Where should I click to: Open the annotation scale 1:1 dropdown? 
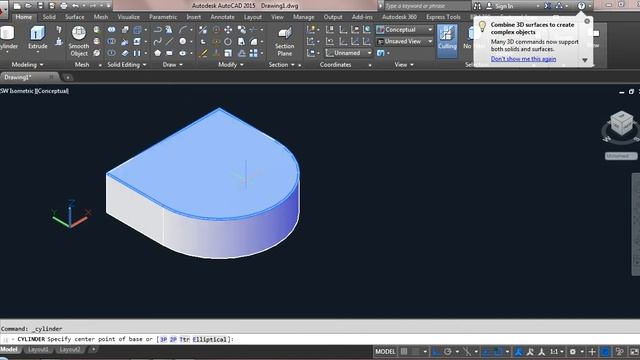(556, 351)
